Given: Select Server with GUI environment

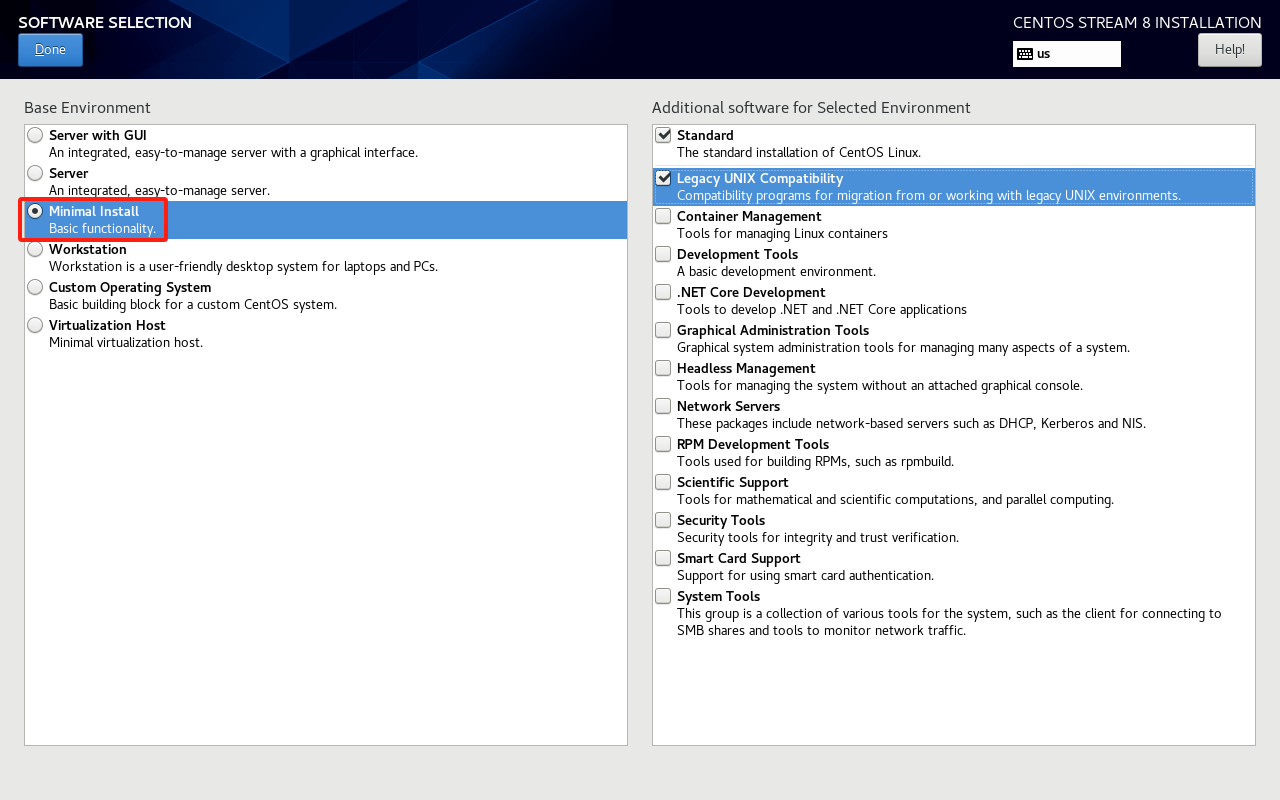Looking at the screenshot, I should click(x=36, y=135).
